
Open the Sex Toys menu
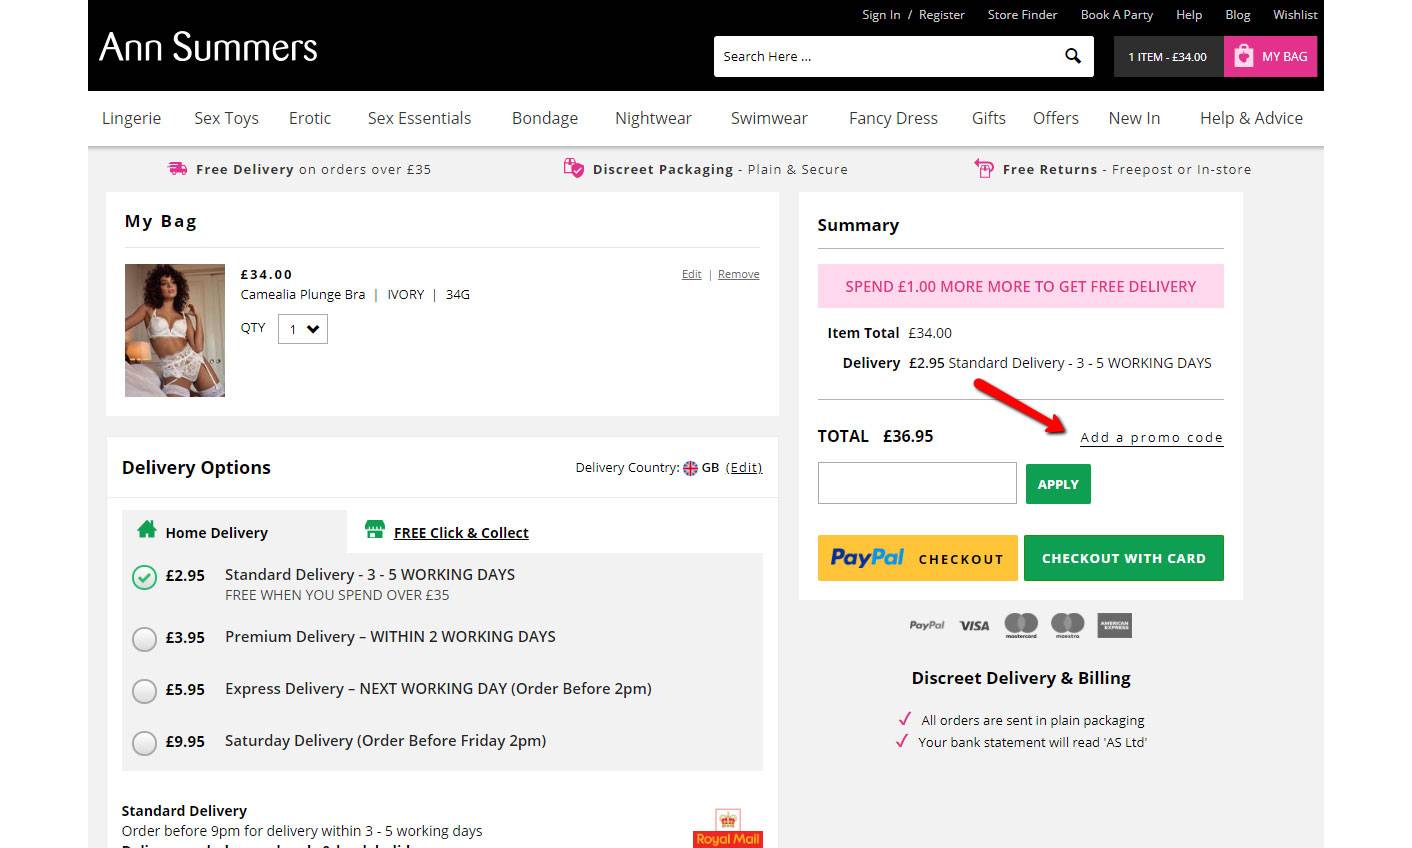pos(226,118)
